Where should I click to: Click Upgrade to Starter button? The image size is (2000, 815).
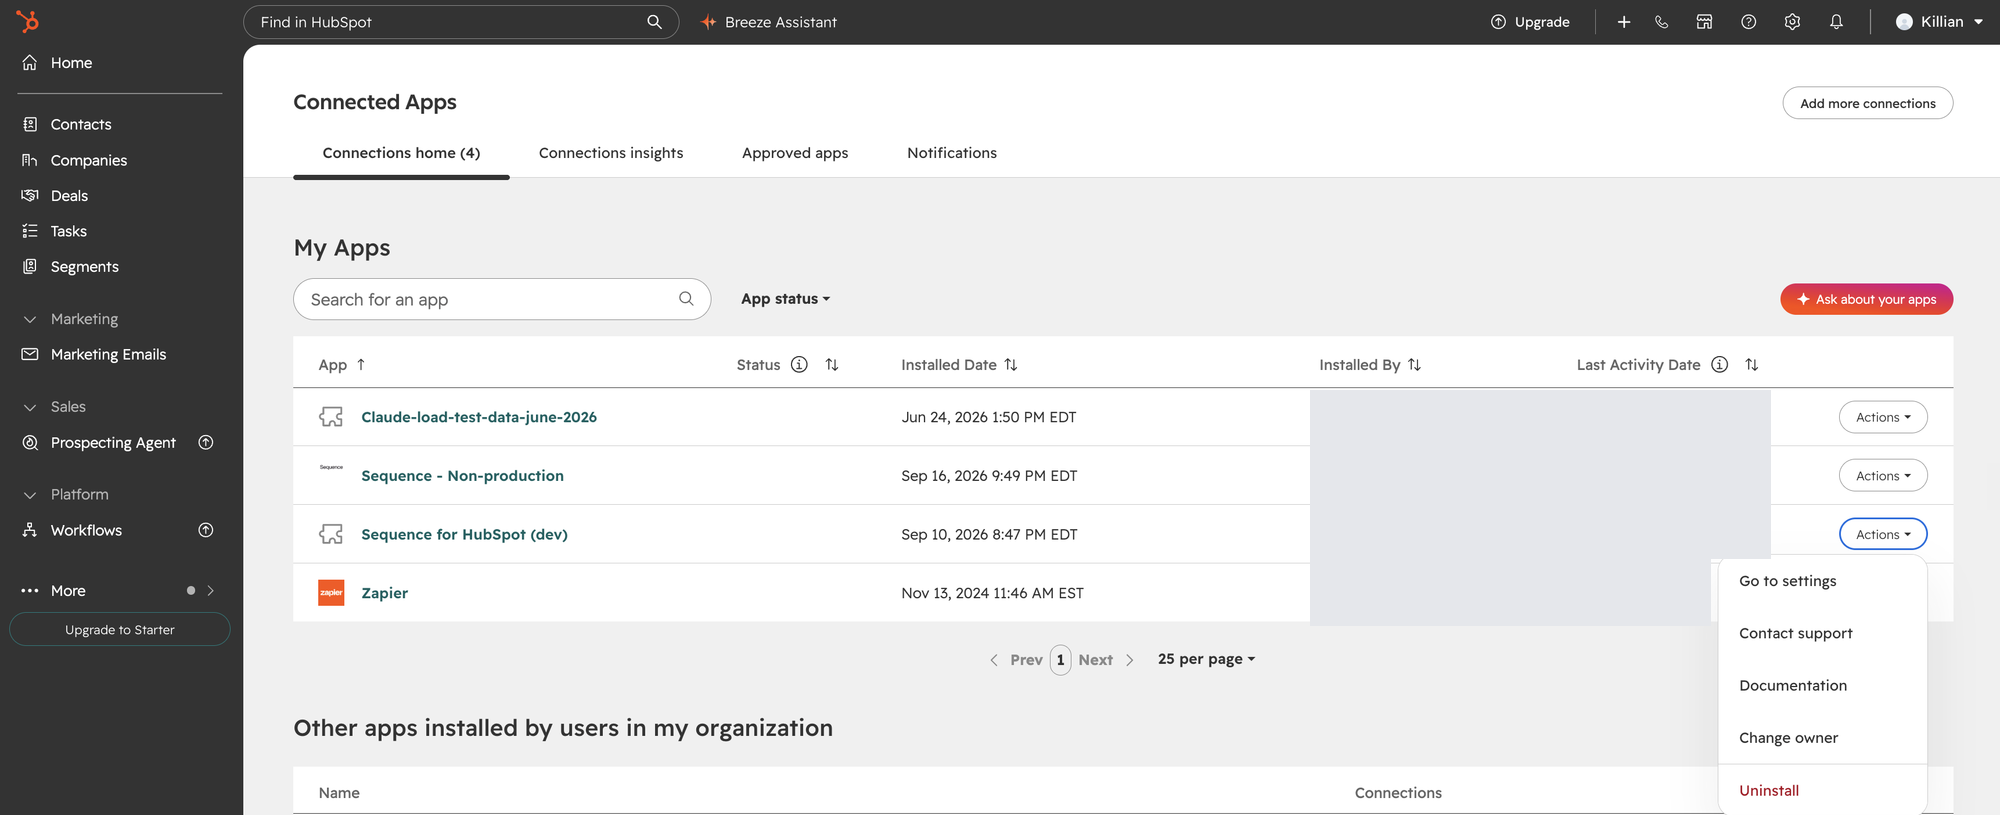coord(120,629)
